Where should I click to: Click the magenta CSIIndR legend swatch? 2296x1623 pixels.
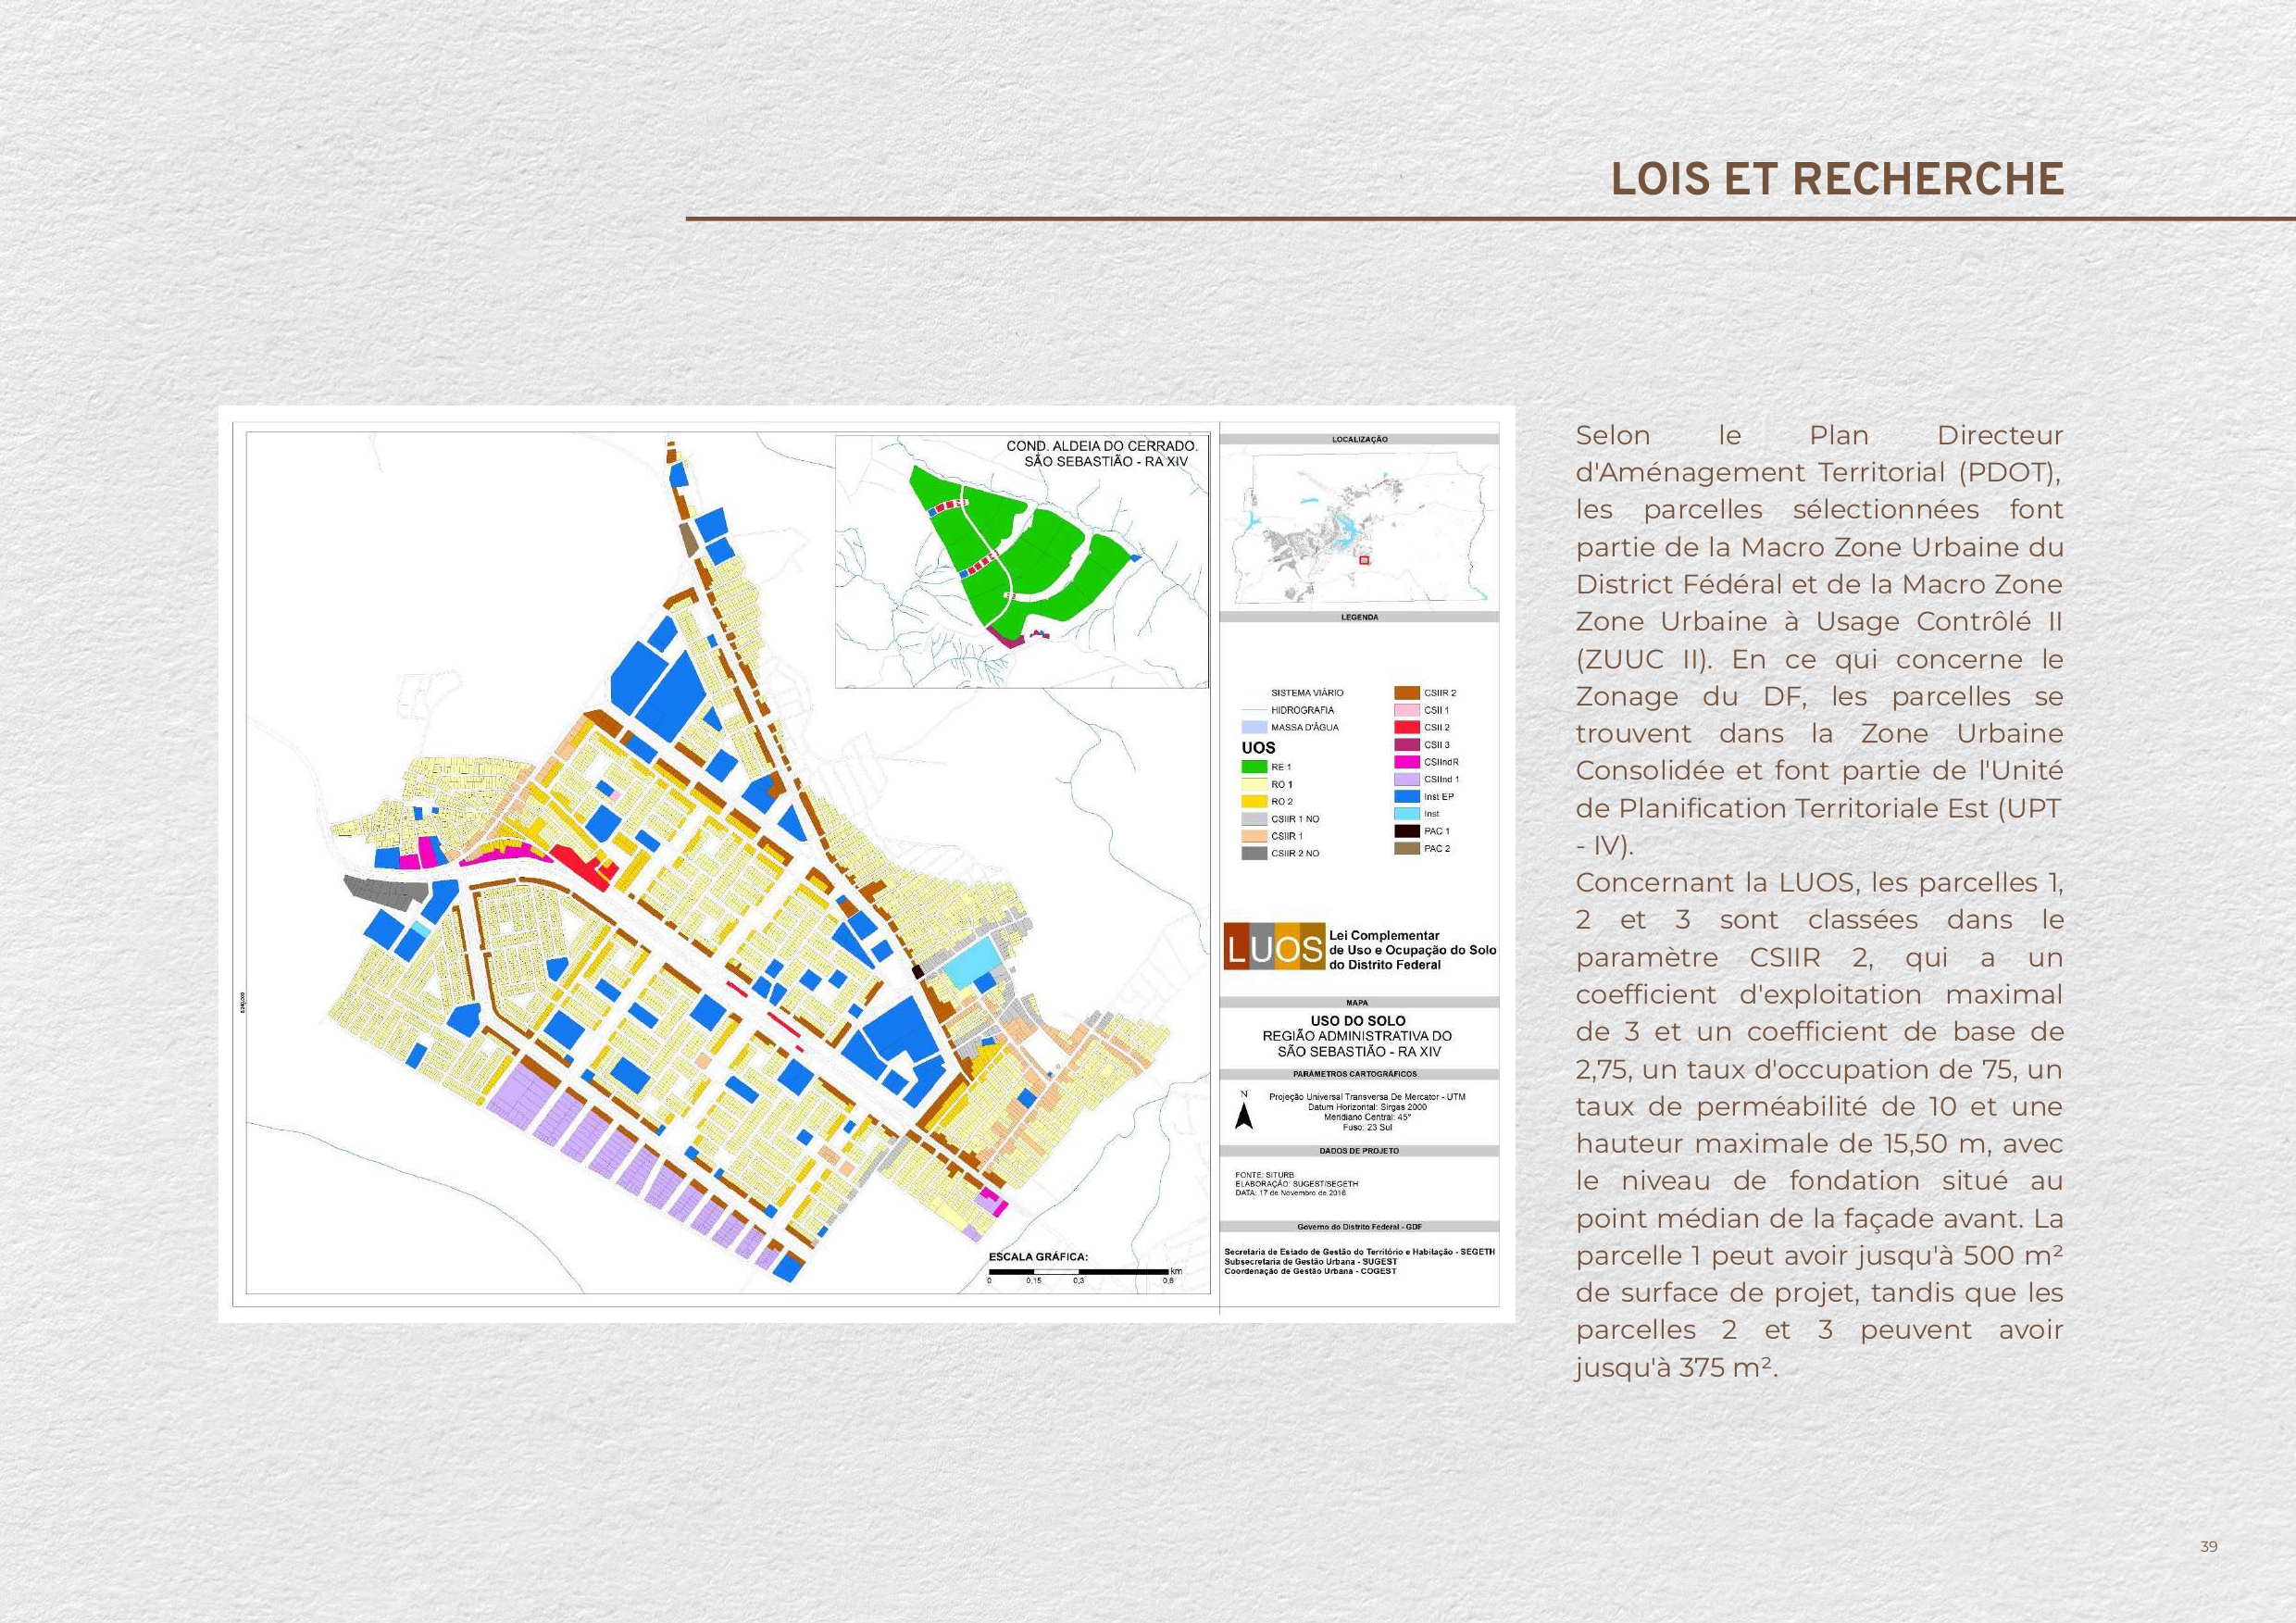tap(1407, 762)
